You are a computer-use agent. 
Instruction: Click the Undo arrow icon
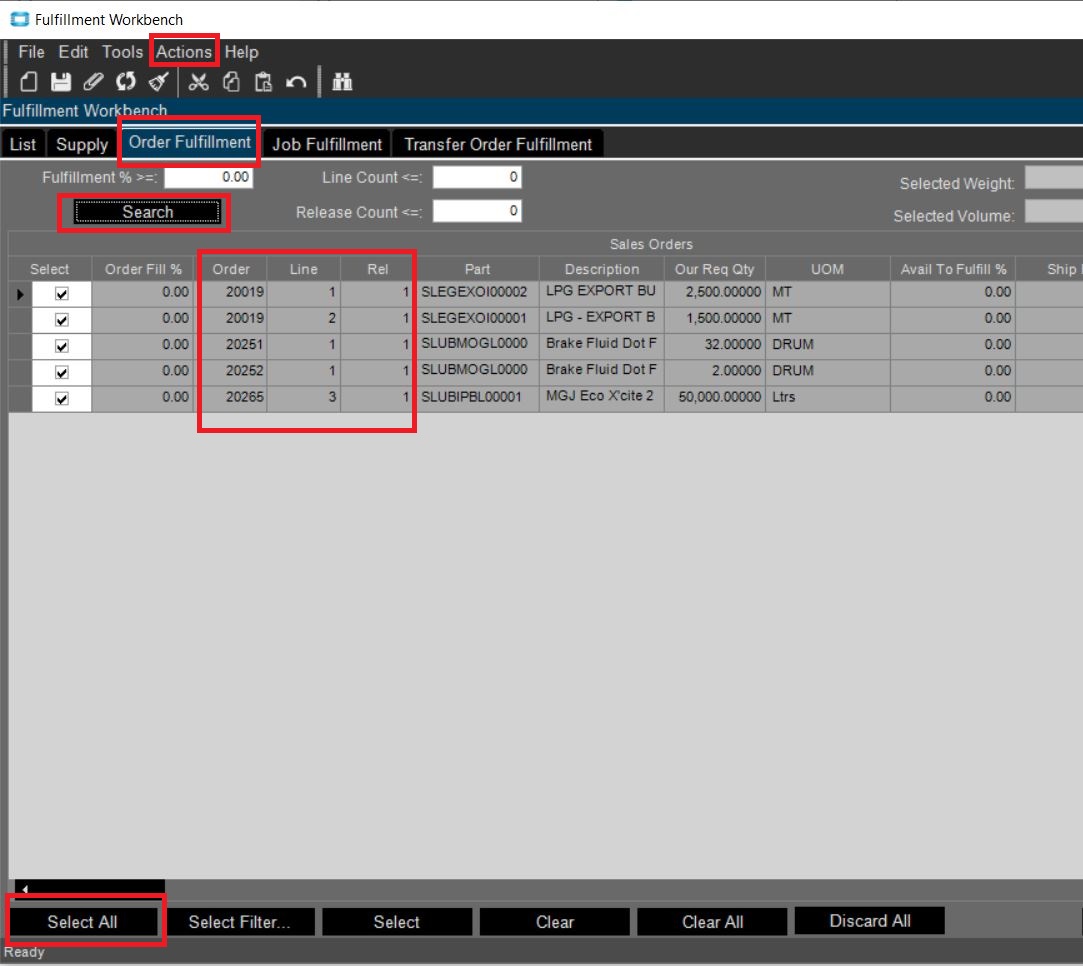pyautogui.click(x=296, y=82)
